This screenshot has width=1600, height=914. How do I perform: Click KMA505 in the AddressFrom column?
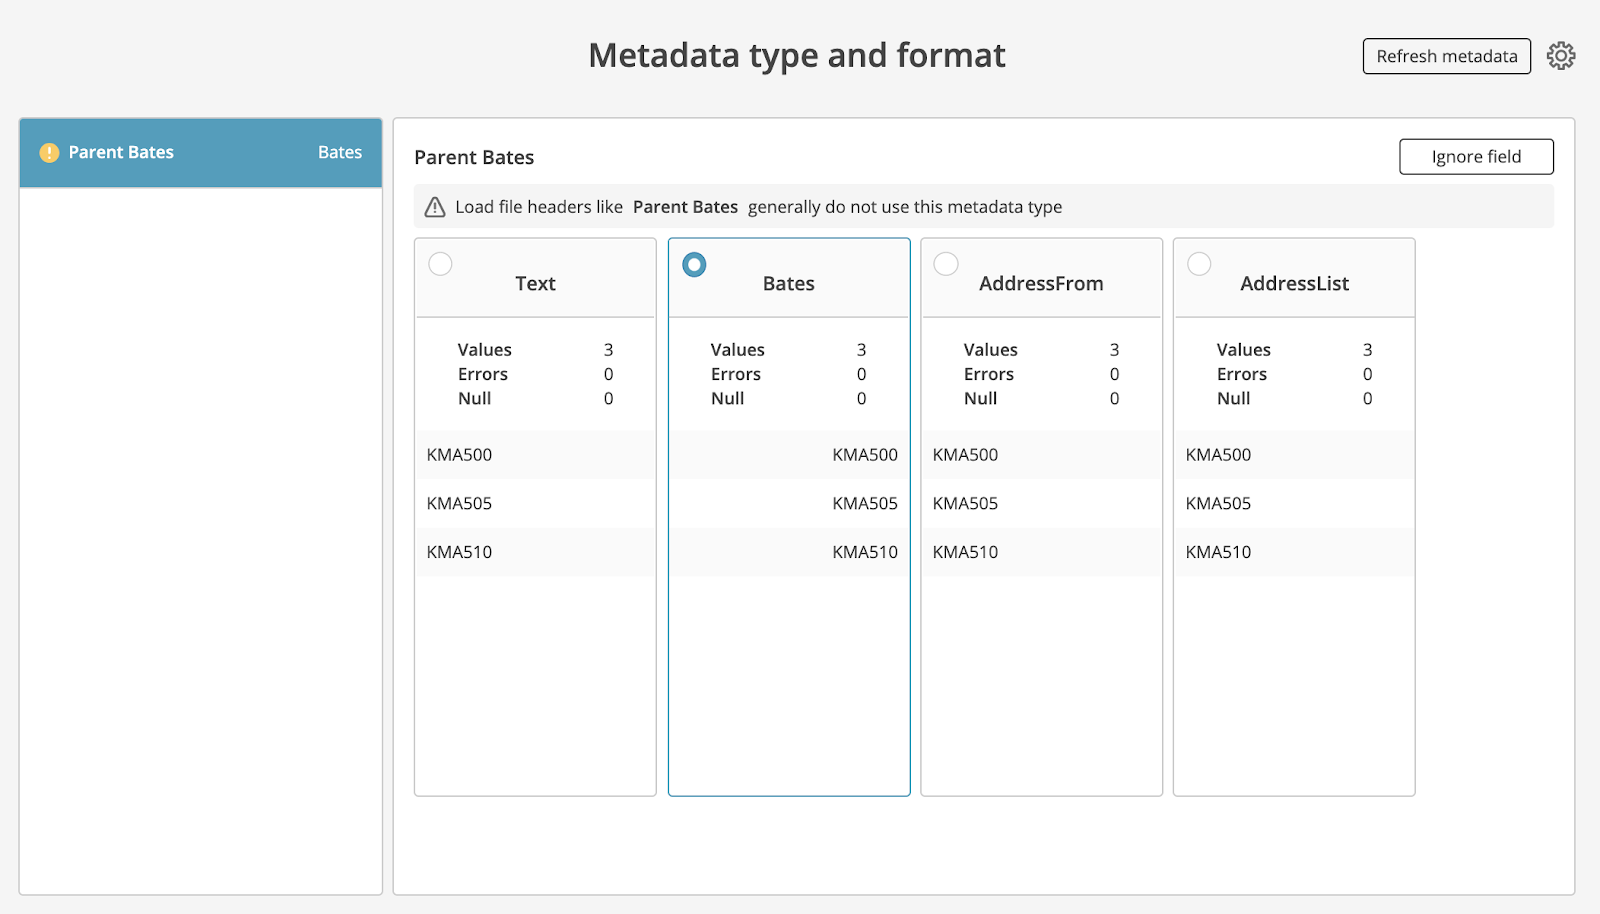pyautogui.click(x=965, y=504)
